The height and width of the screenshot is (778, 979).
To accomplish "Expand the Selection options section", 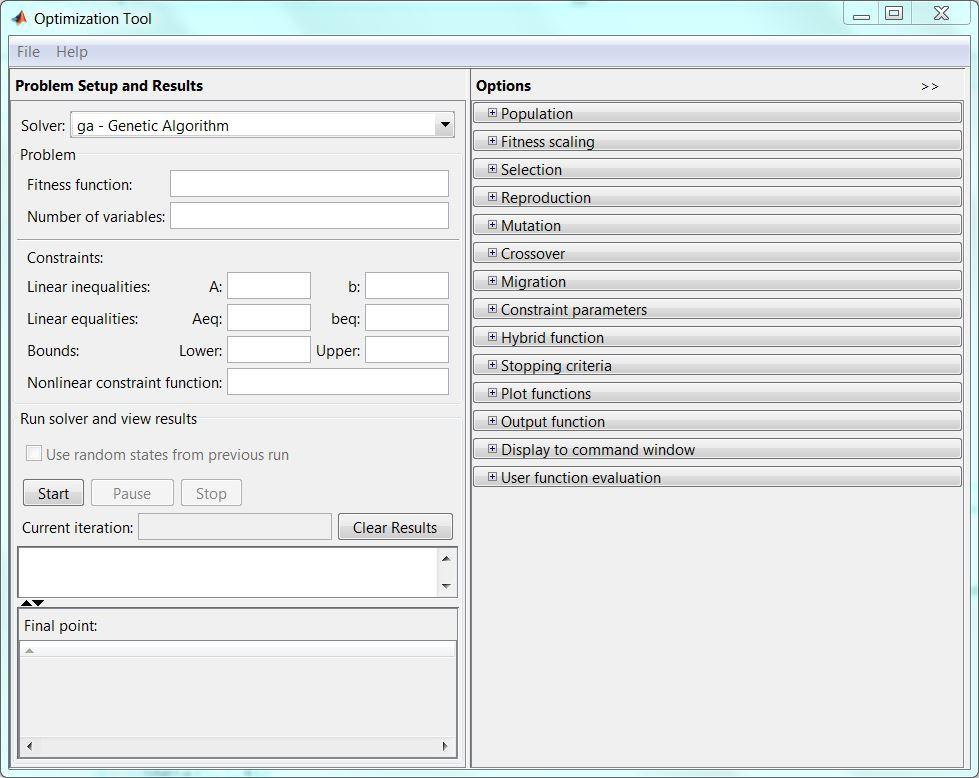I will tap(492, 169).
